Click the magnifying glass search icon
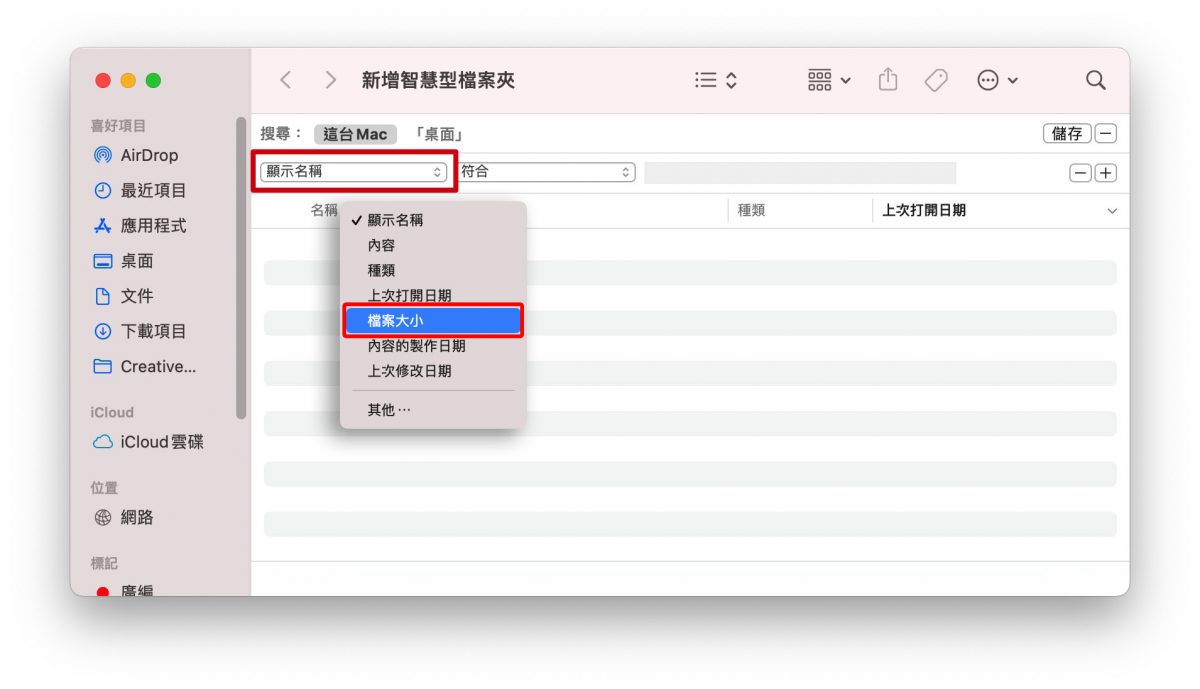The image size is (1200, 689). [x=1096, y=81]
